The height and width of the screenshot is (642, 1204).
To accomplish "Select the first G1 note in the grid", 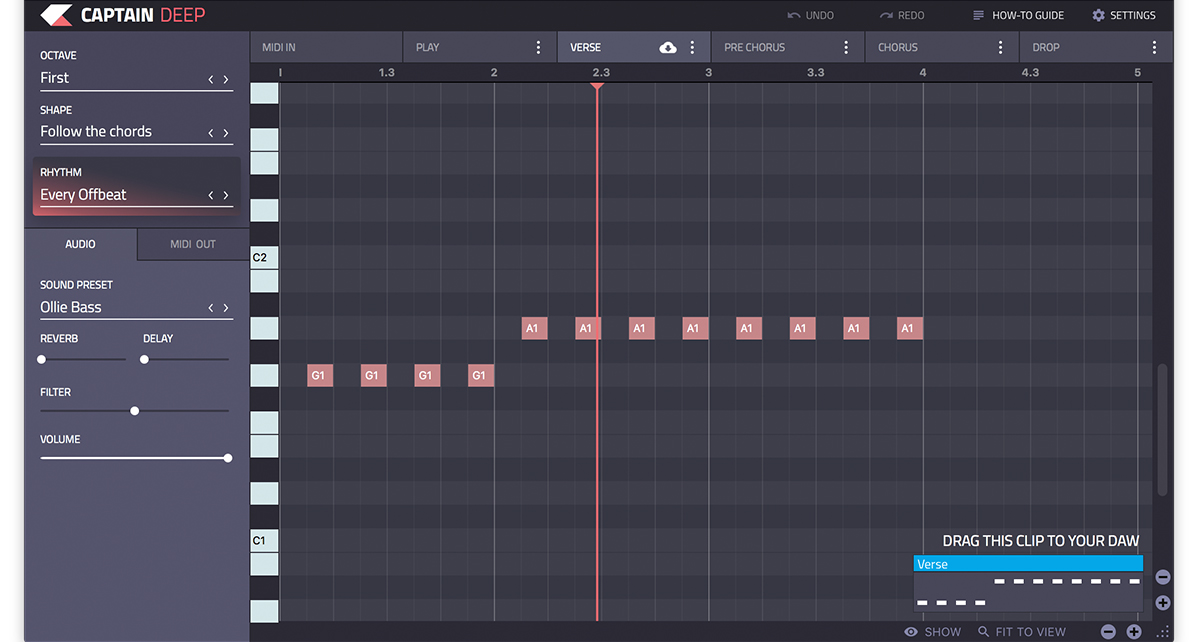I will pos(319,375).
